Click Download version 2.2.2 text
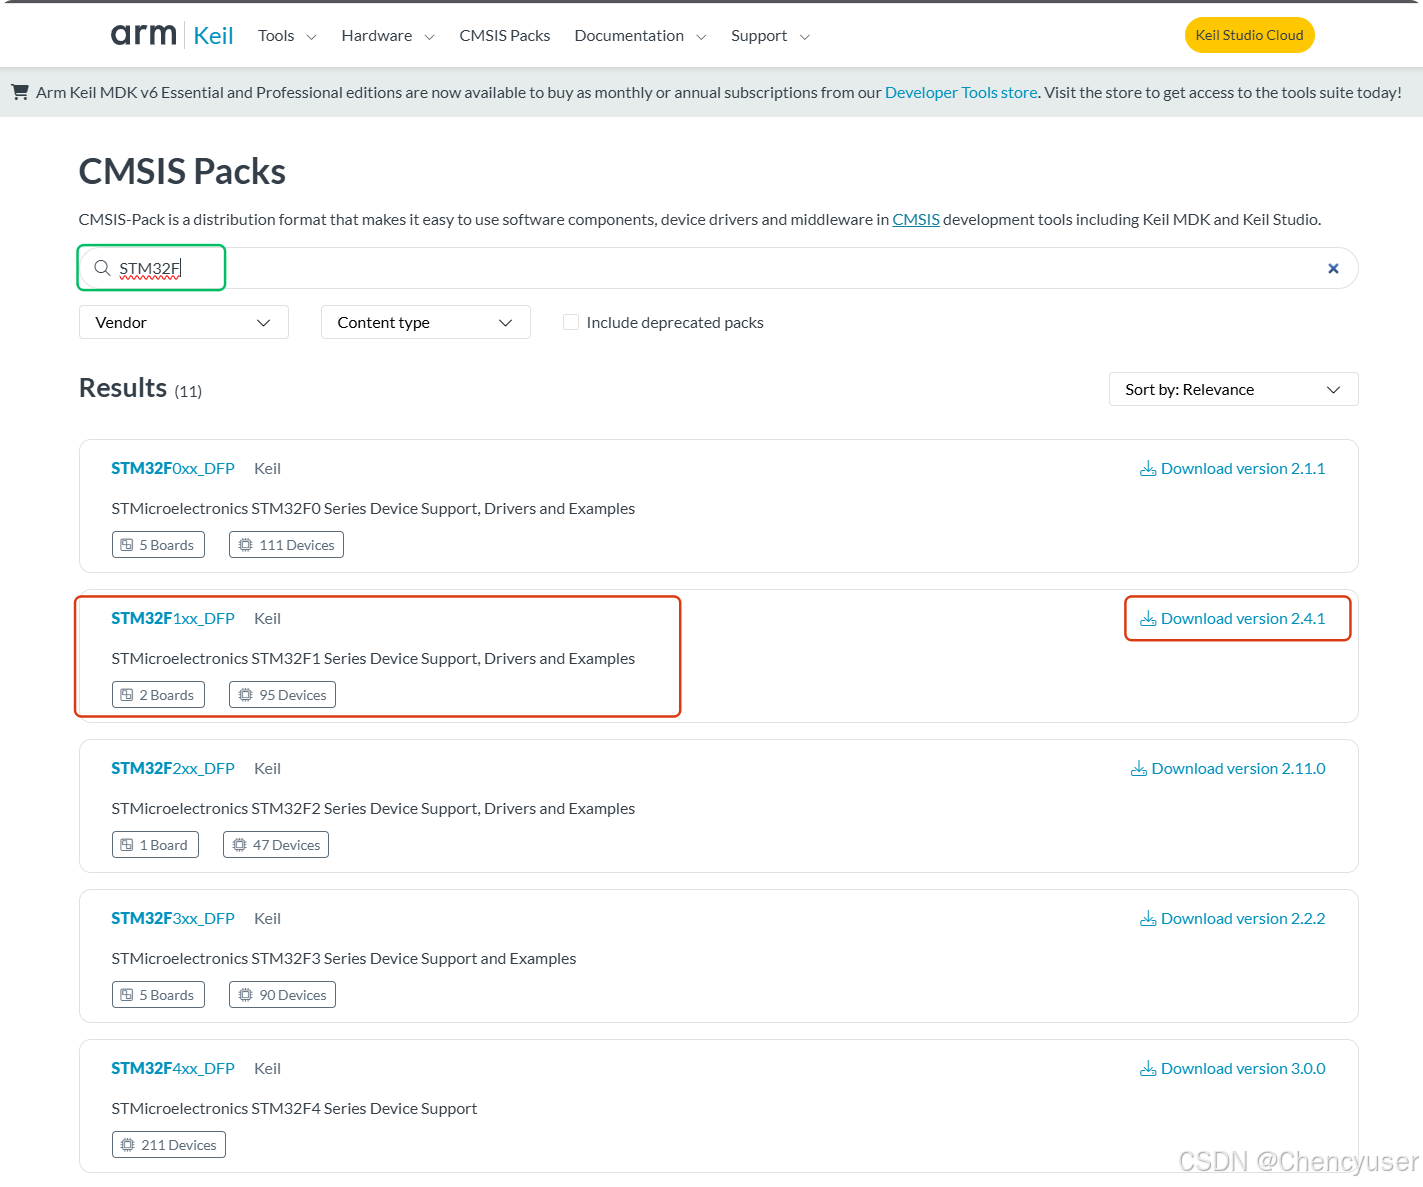Image resolution: width=1423 pixels, height=1187 pixels. coord(1243,918)
